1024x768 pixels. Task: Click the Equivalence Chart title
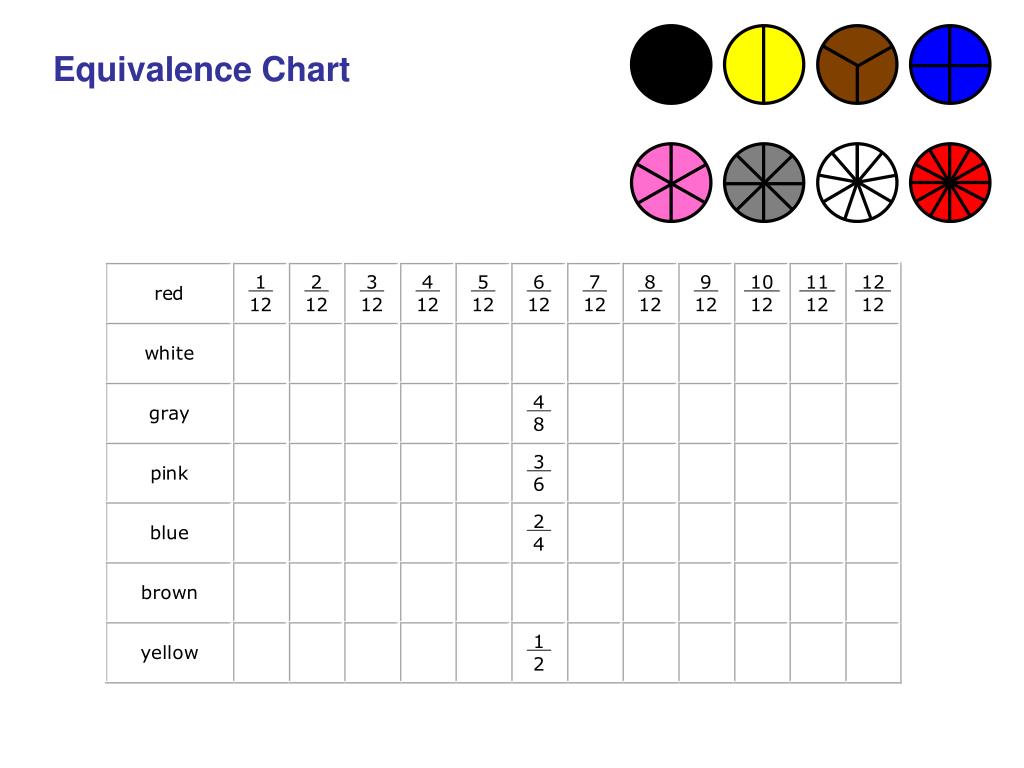coord(201,69)
